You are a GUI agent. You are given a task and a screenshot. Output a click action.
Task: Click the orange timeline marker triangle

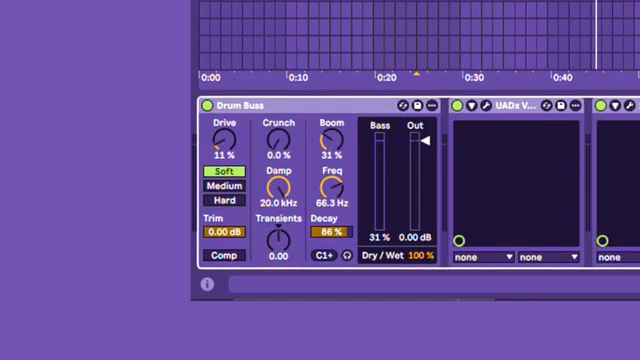(x=416, y=74)
